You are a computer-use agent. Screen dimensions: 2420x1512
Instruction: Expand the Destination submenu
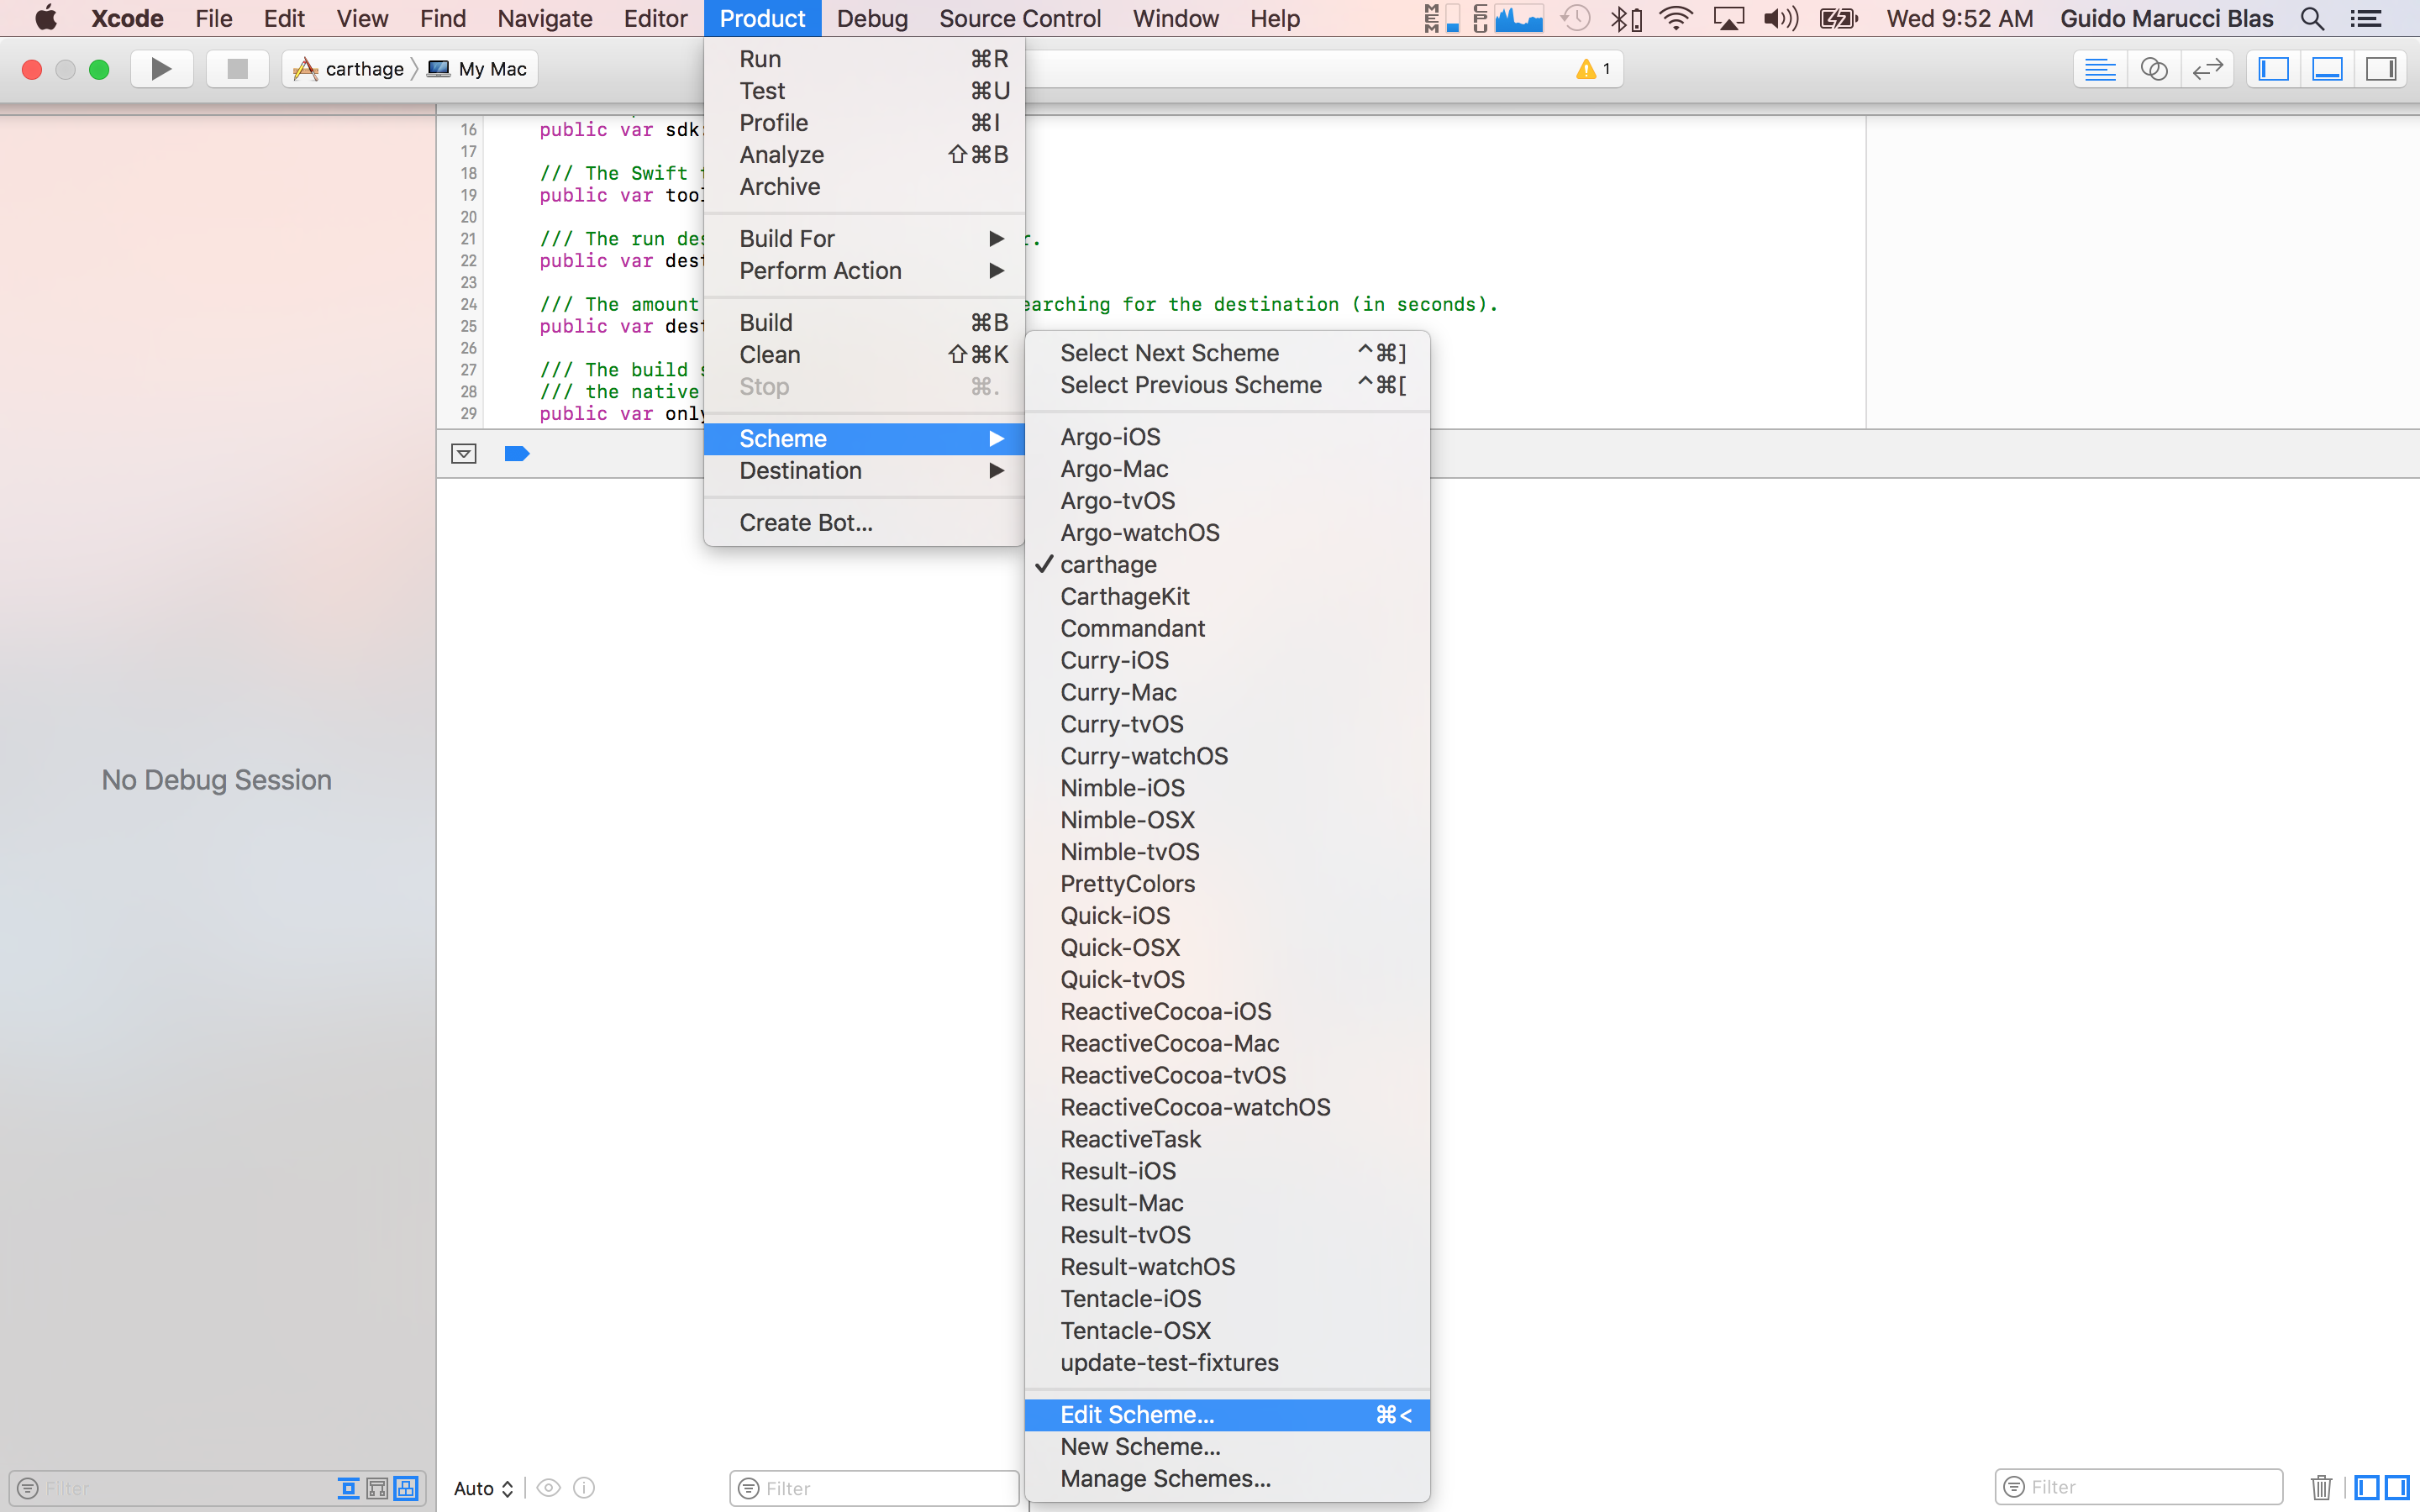[864, 471]
